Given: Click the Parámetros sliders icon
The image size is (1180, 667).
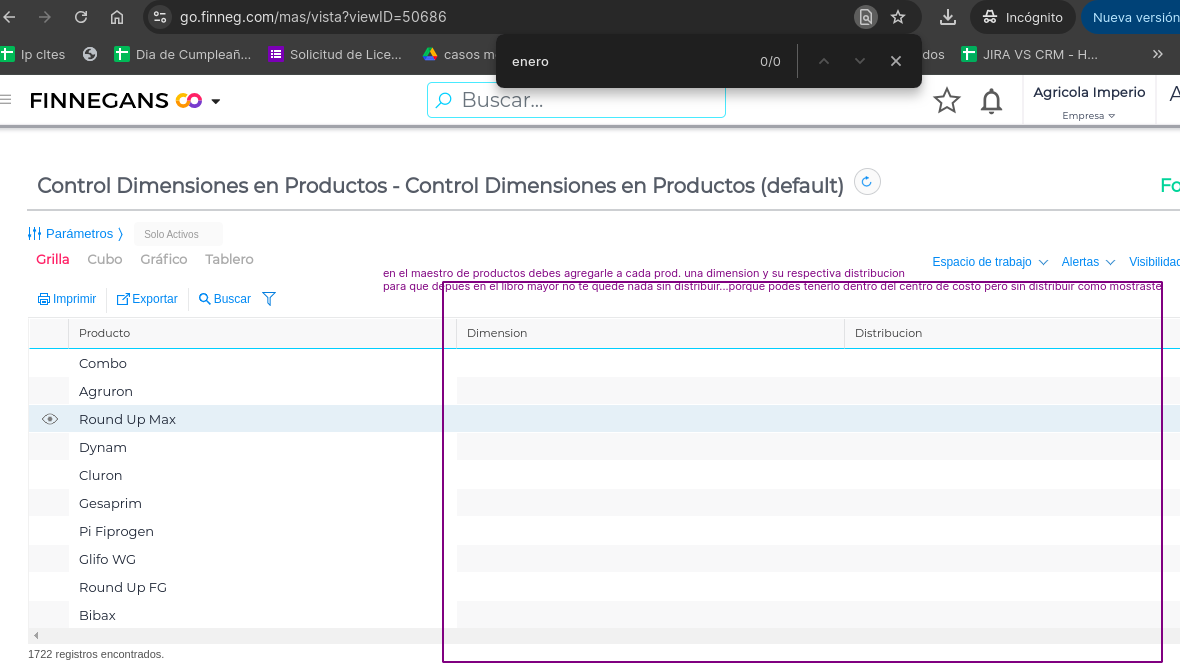Looking at the screenshot, I should coord(35,233).
